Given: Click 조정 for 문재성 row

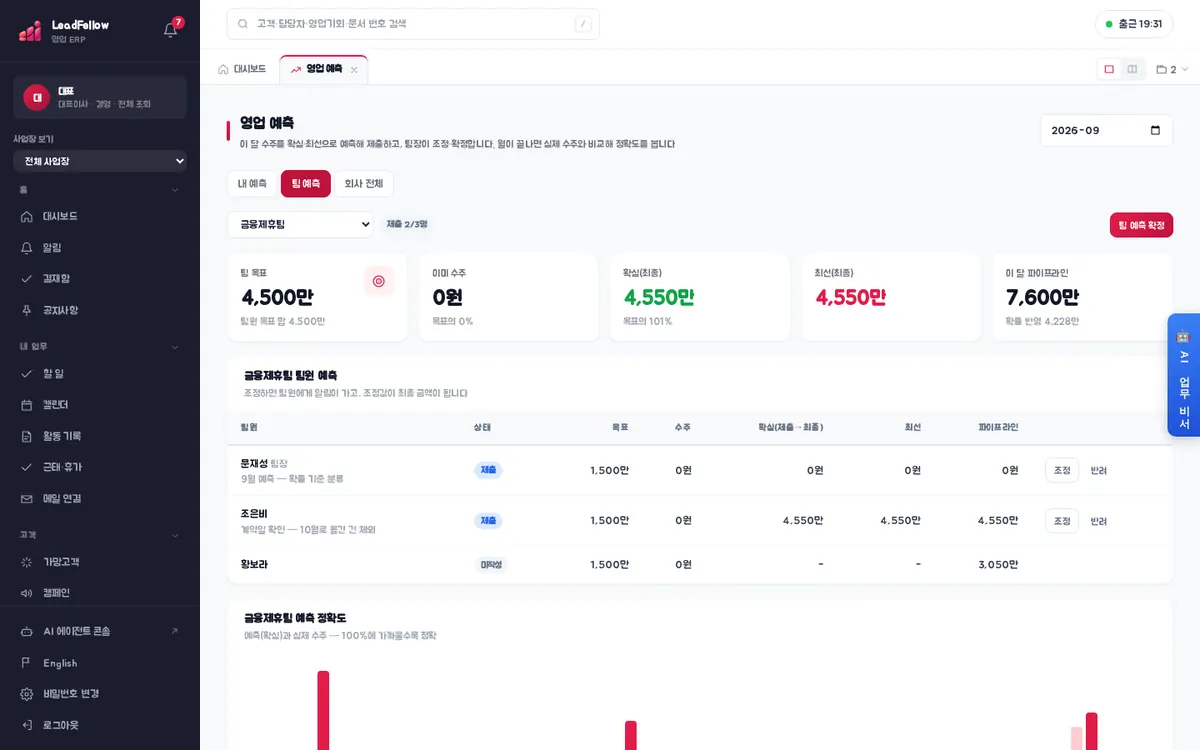Looking at the screenshot, I should (1062, 470).
